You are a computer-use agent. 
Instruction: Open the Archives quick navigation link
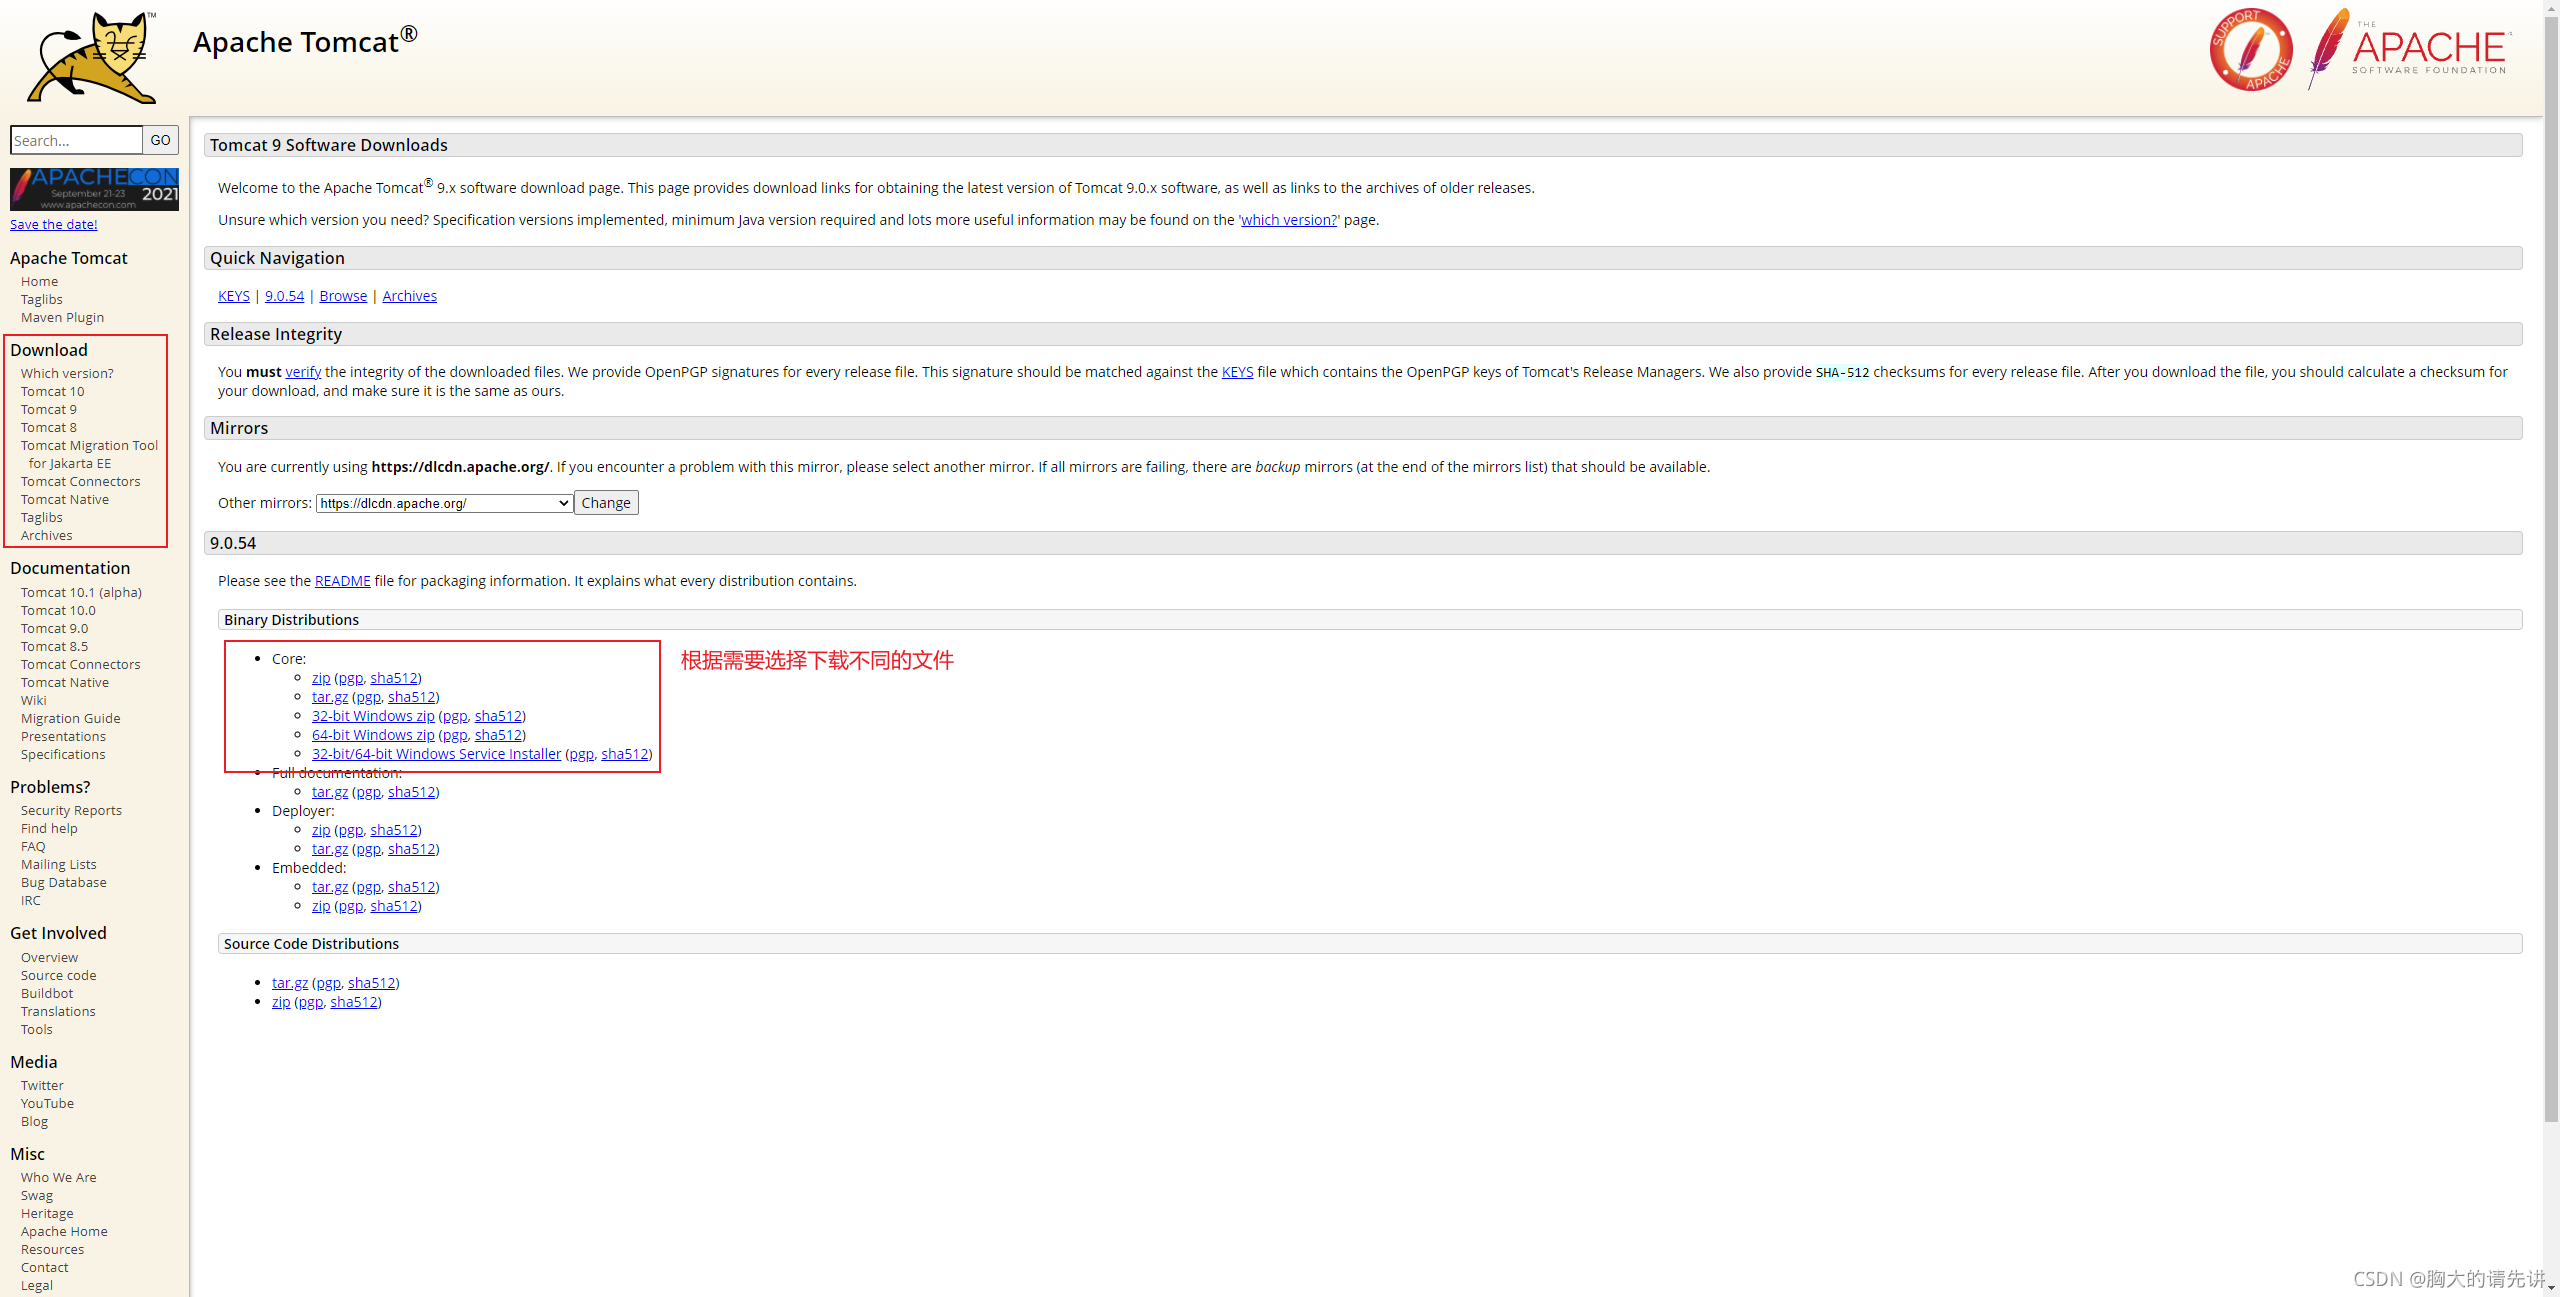pyautogui.click(x=409, y=296)
